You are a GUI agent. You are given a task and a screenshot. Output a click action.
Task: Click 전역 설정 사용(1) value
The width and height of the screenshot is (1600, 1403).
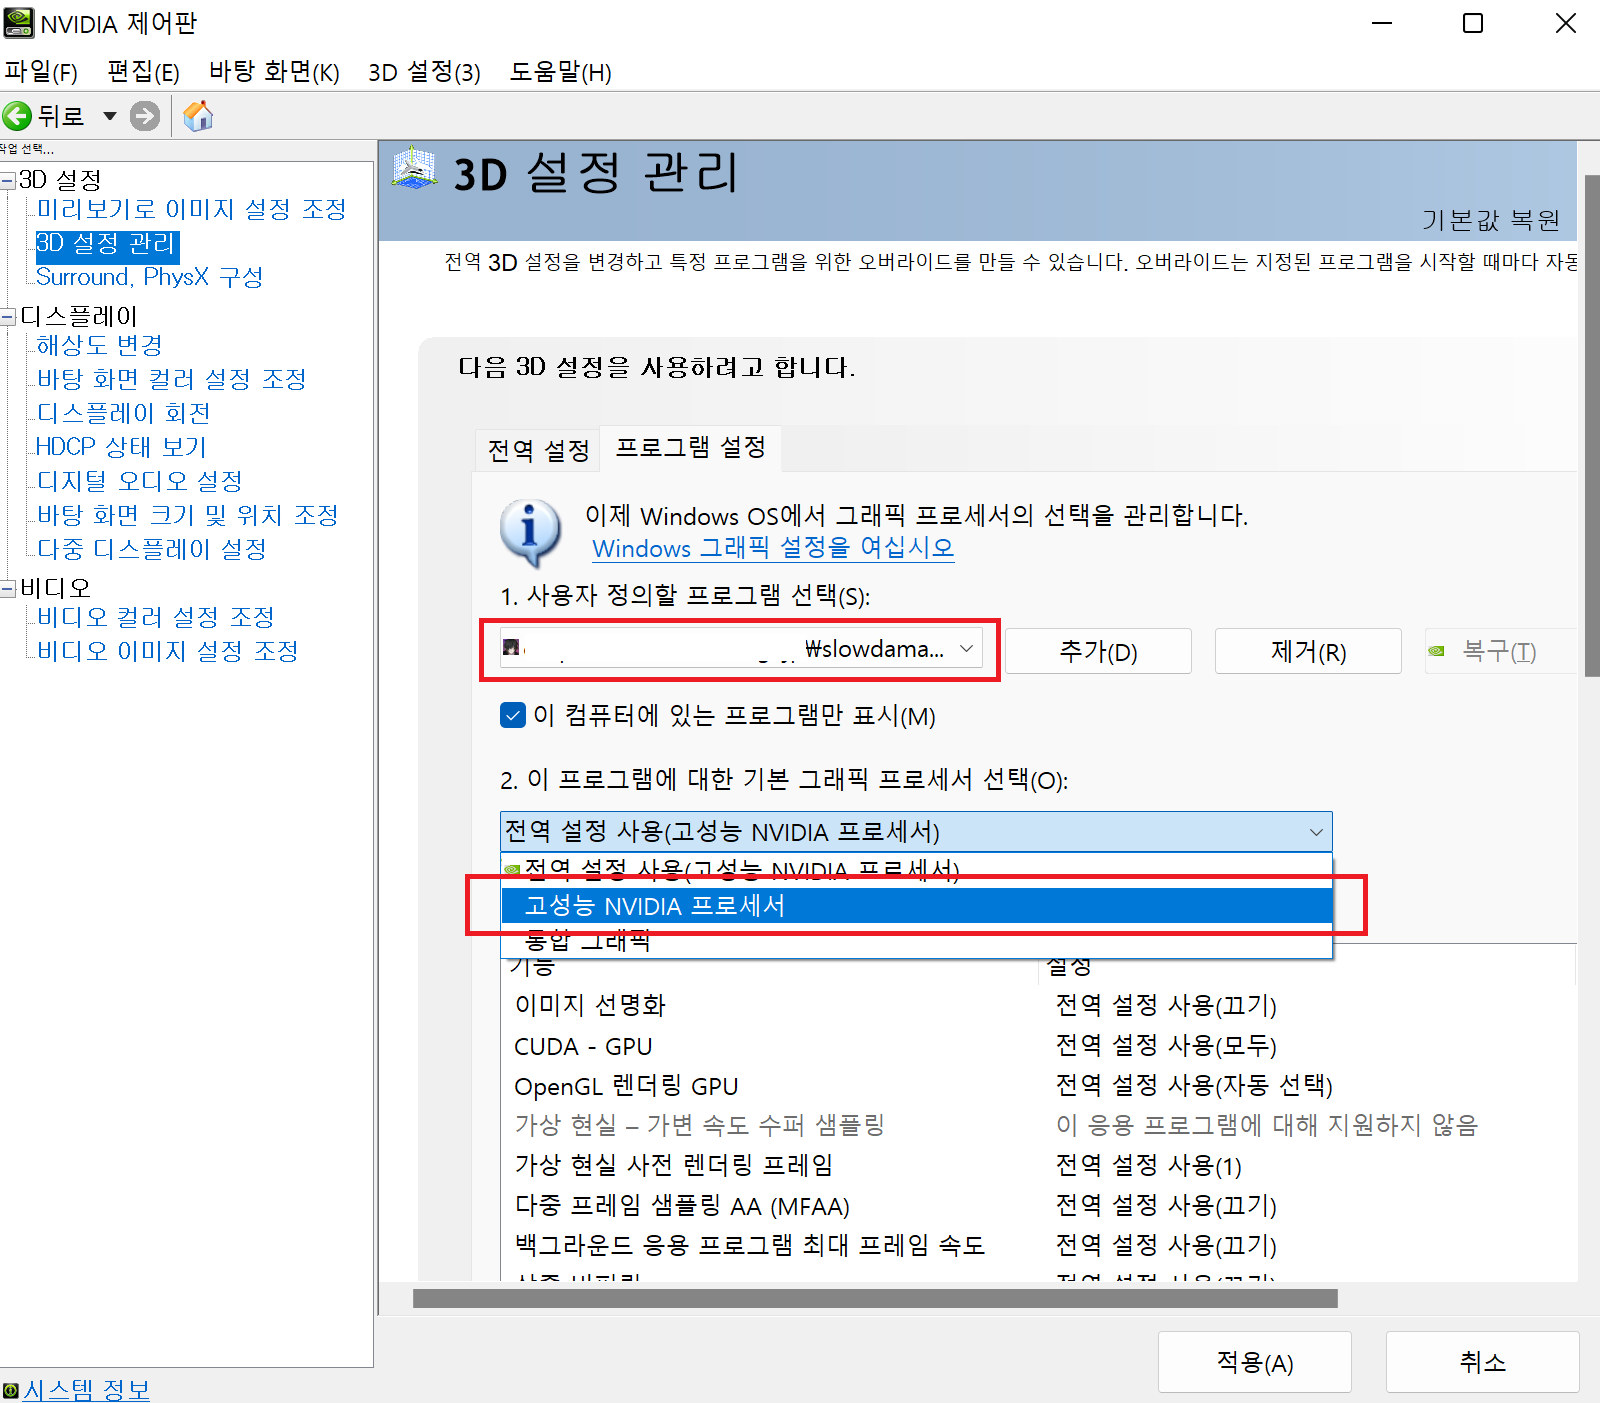1148,1165
